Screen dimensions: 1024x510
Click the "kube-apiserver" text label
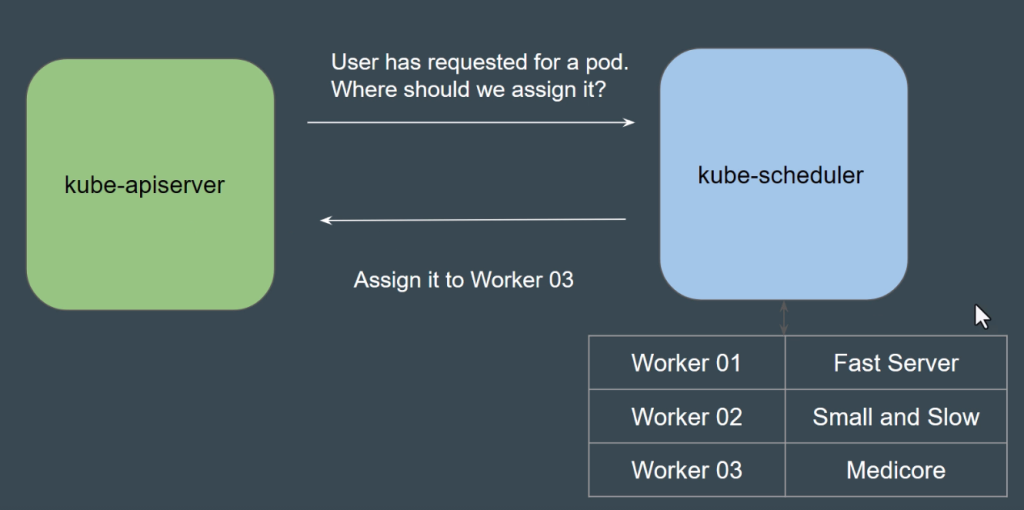[x=145, y=185]
